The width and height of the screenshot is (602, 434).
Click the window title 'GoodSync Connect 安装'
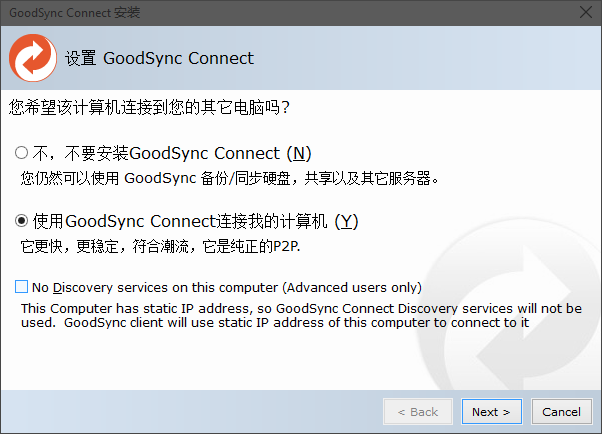74,13
